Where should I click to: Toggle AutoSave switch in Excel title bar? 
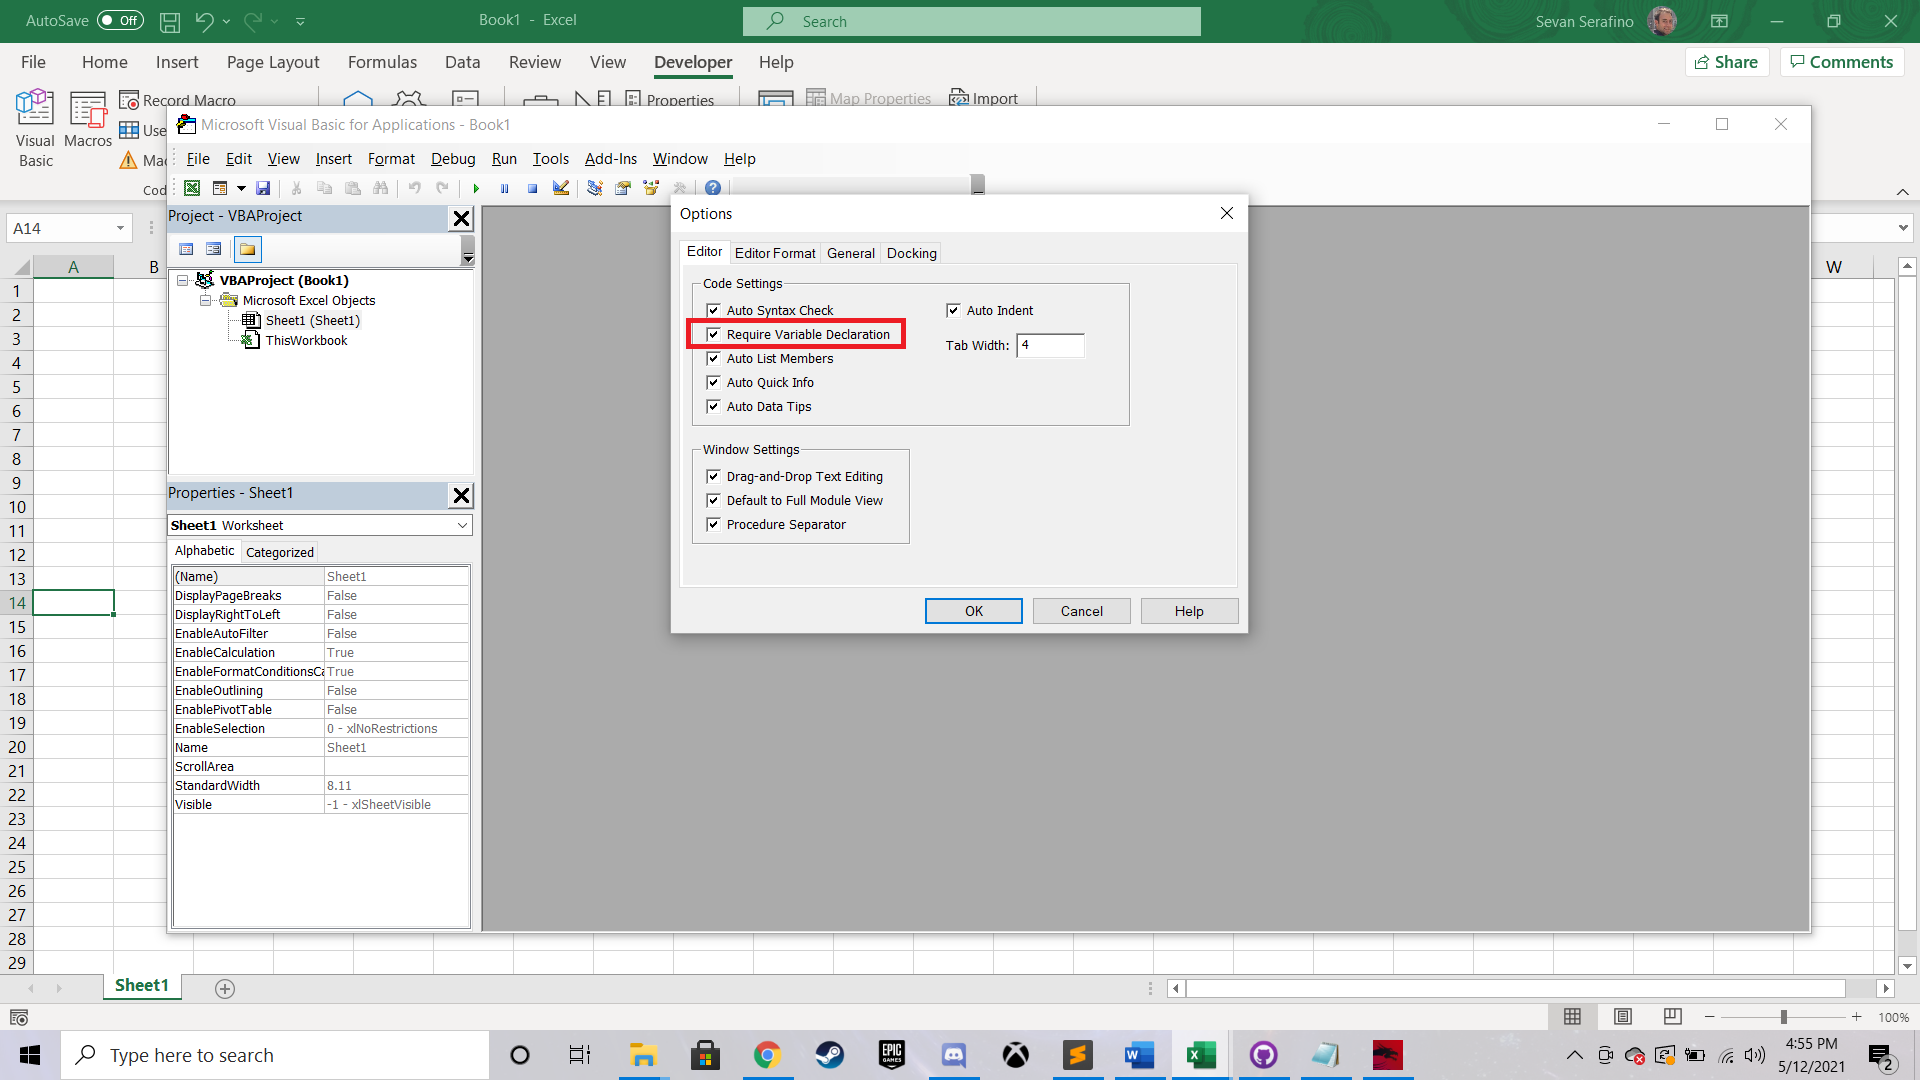point(120,20)
